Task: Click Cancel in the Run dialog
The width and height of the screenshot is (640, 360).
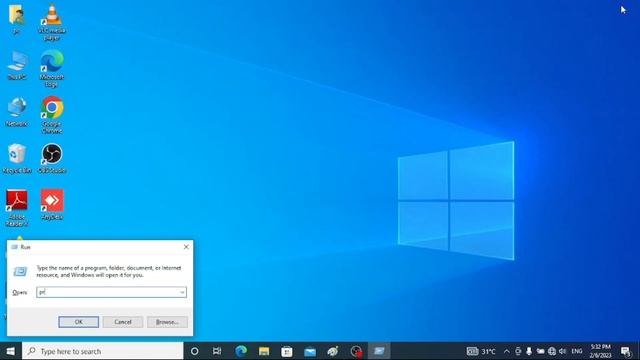Action: point(123,322)
